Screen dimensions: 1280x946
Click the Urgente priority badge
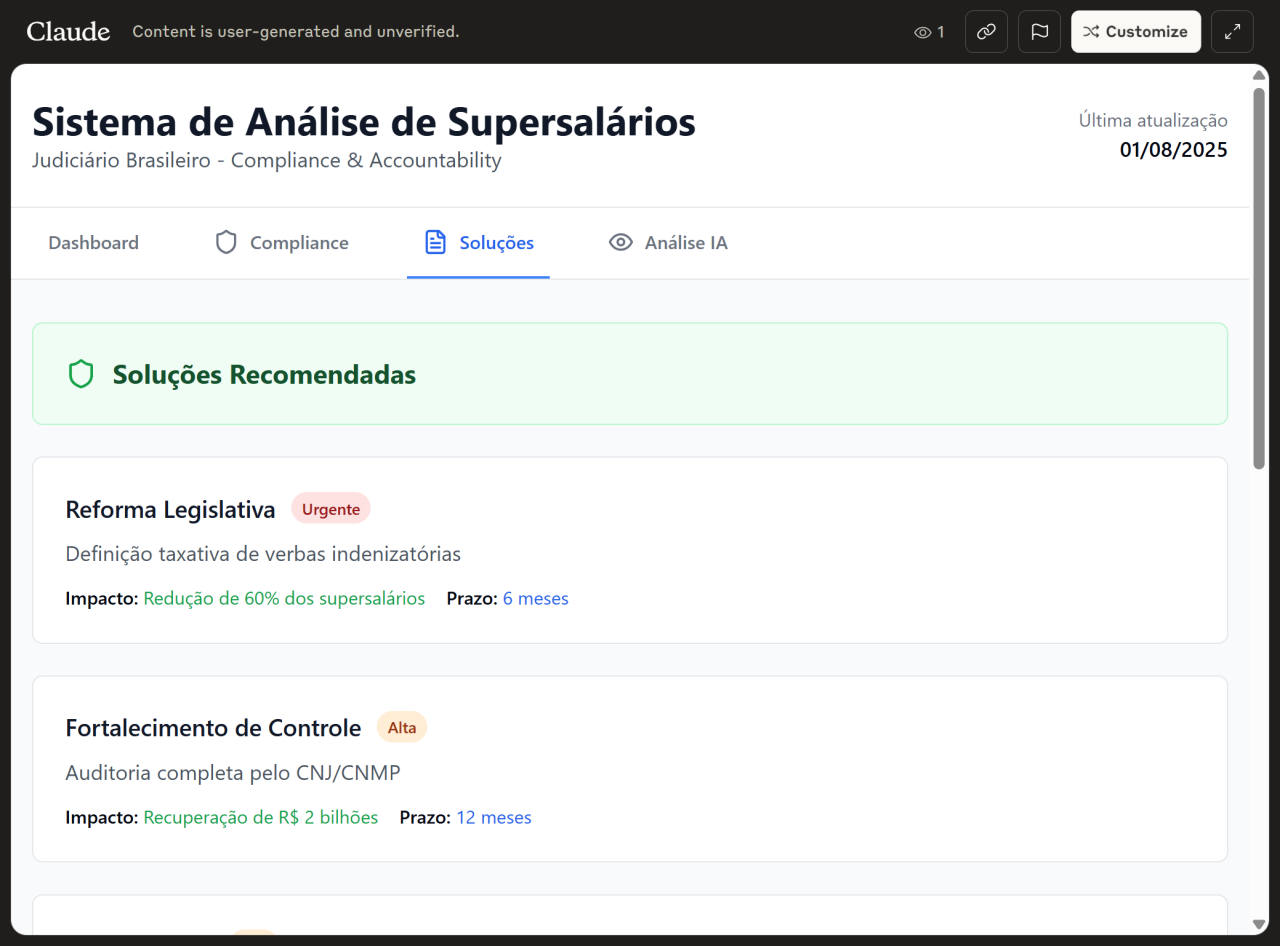click(x=331, y=509)
